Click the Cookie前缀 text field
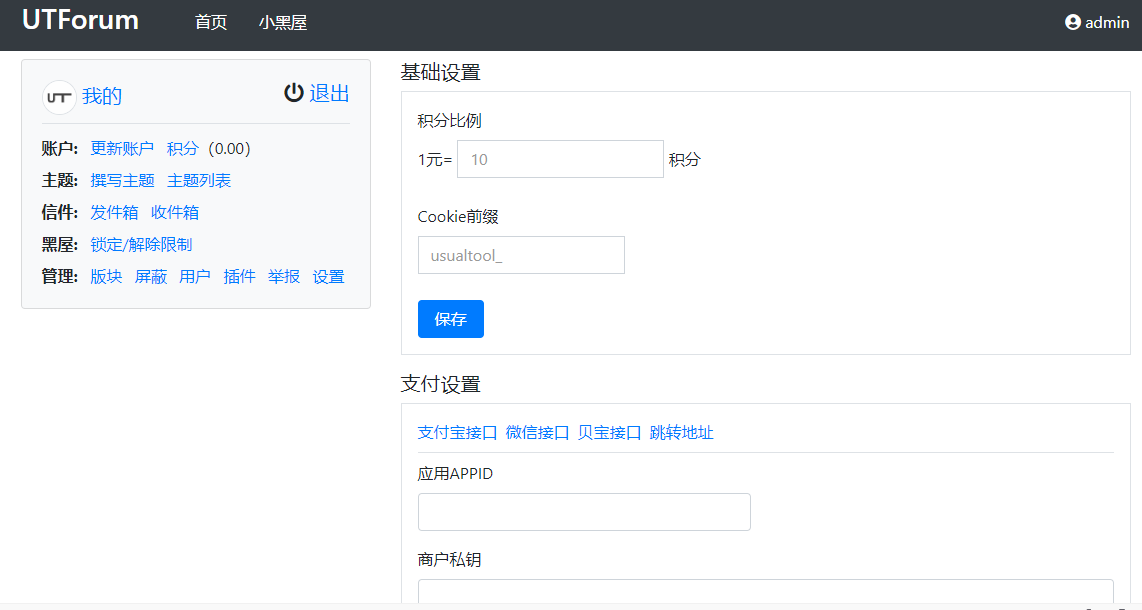1142x610 pixels. point(521,255)
